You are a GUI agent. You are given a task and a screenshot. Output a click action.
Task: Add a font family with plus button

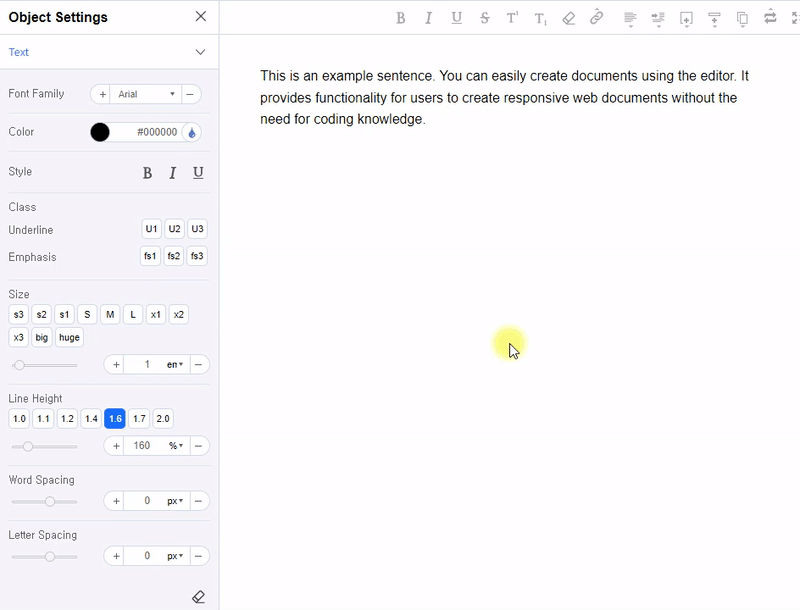(102, 94)
